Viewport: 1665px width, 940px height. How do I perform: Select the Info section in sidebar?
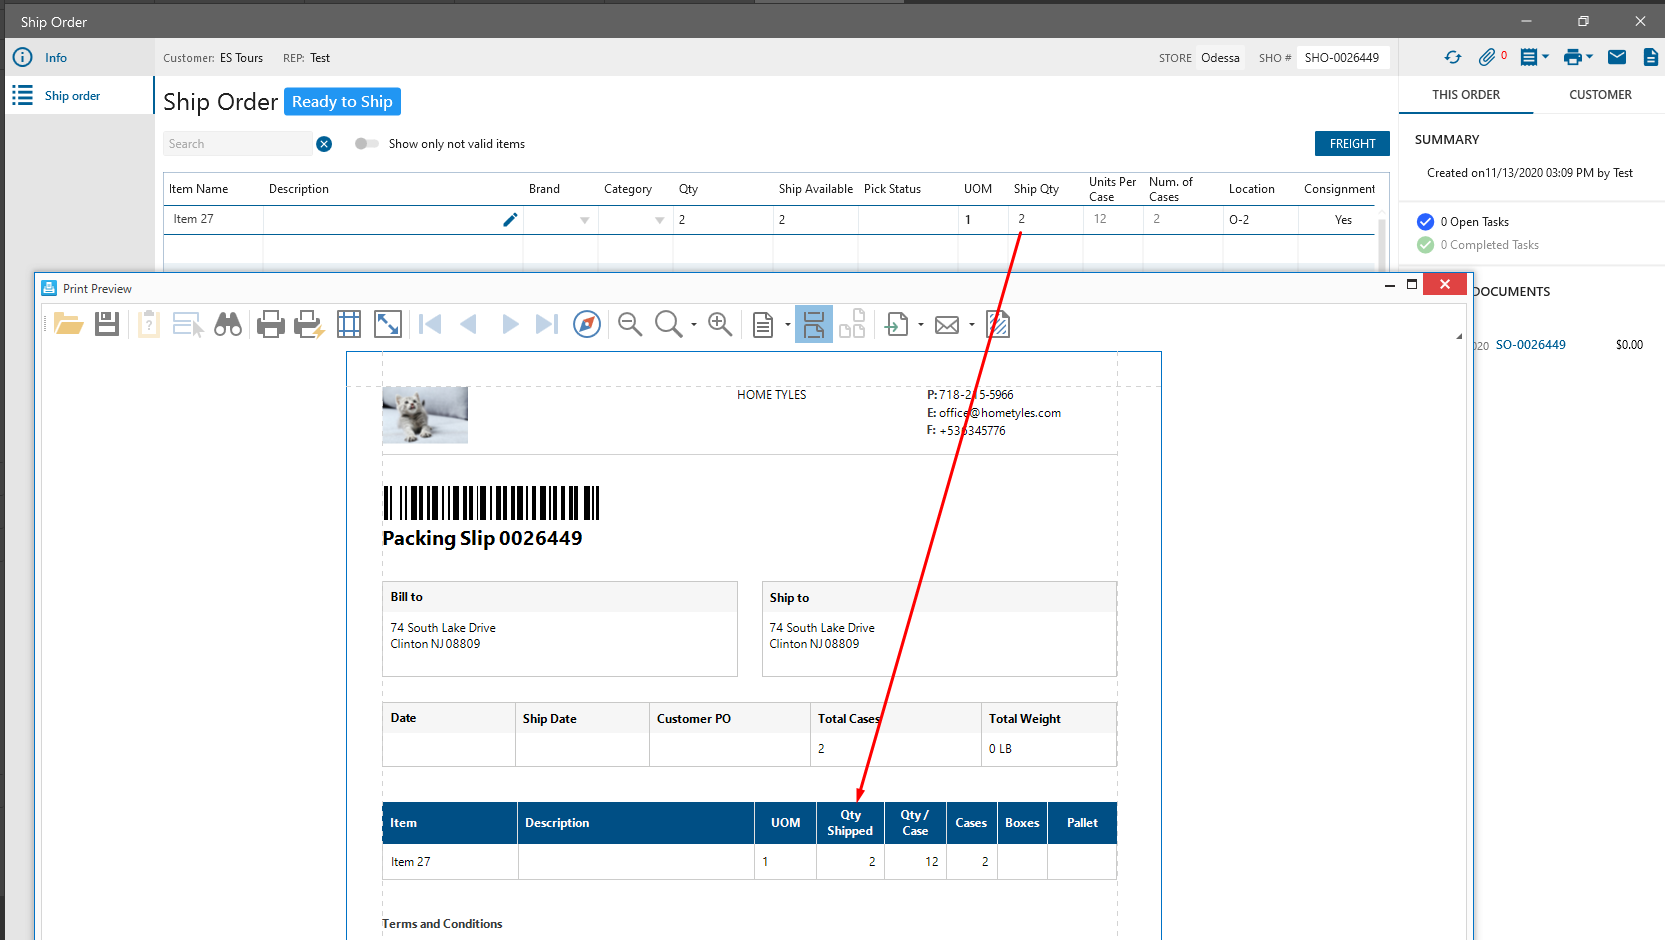[55, 58]
